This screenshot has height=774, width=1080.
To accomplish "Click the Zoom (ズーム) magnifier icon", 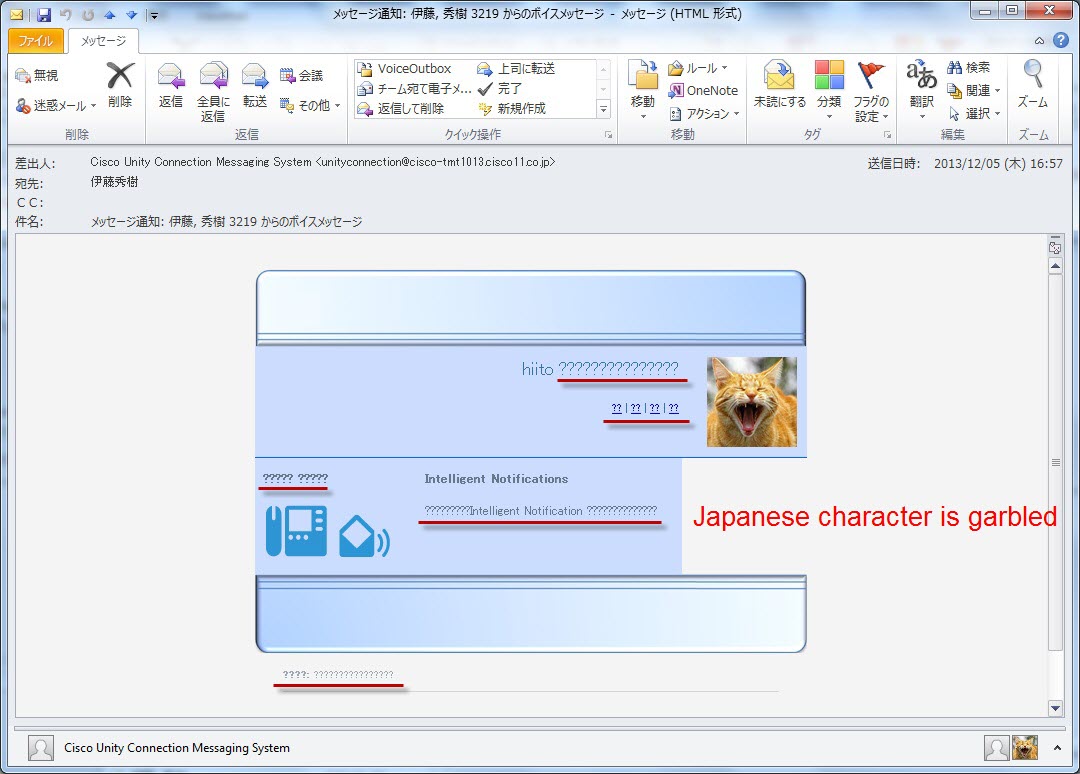I will tap(1032, 84).
